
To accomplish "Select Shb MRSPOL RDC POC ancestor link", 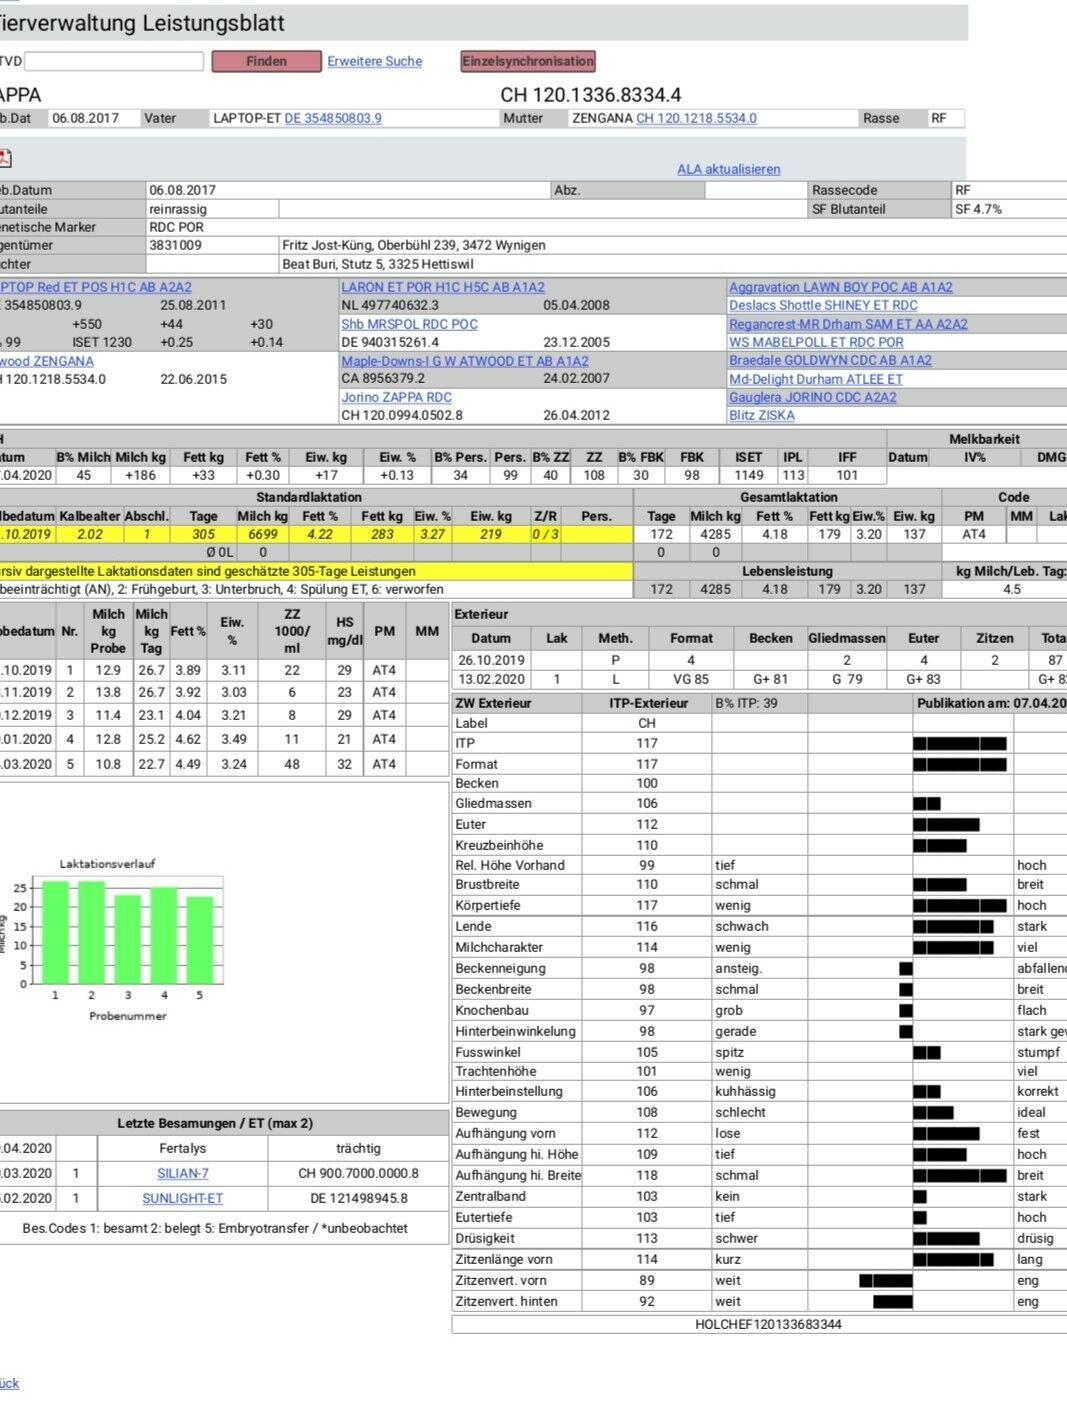I will [409, 325].
